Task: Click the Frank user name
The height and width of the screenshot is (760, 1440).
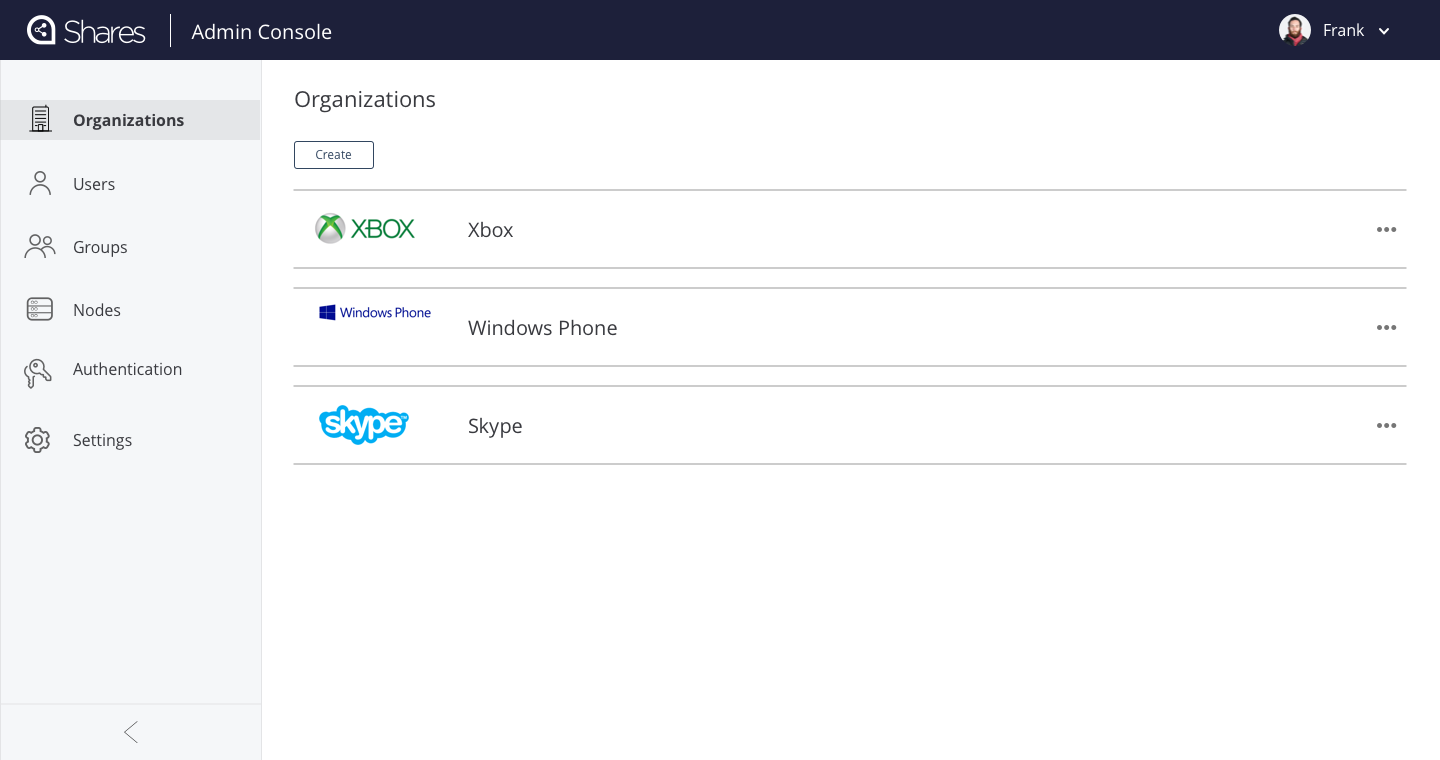Action: point(1343,30)
